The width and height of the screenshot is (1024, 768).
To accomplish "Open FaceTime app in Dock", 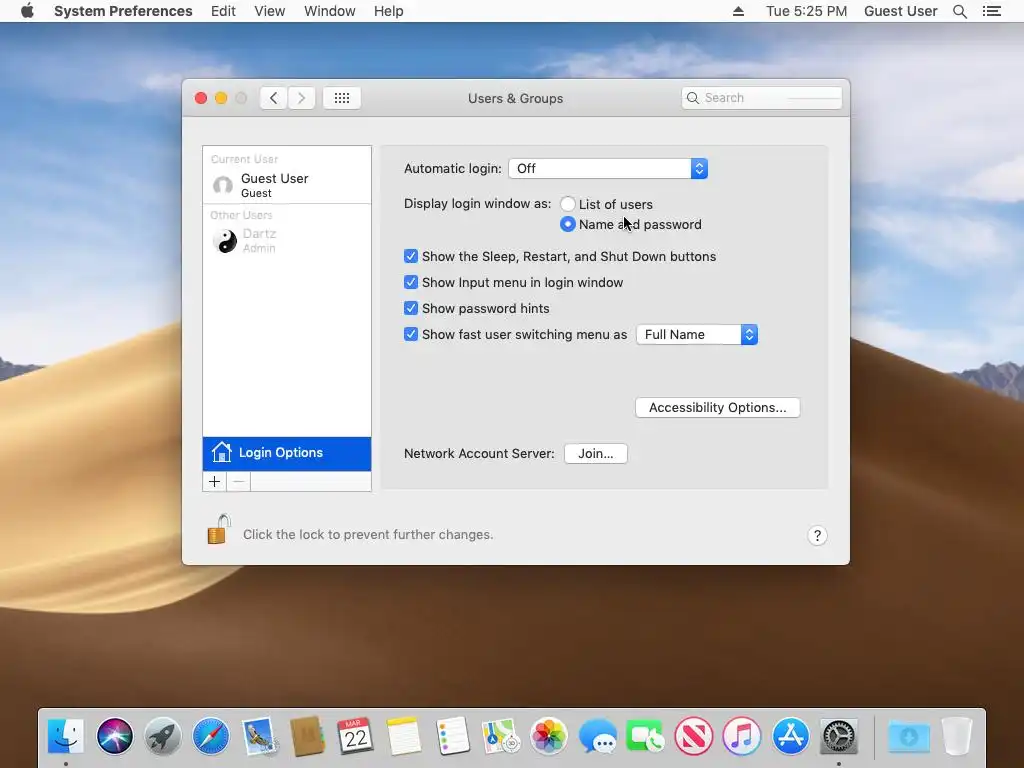I will [x=645, y=736].
